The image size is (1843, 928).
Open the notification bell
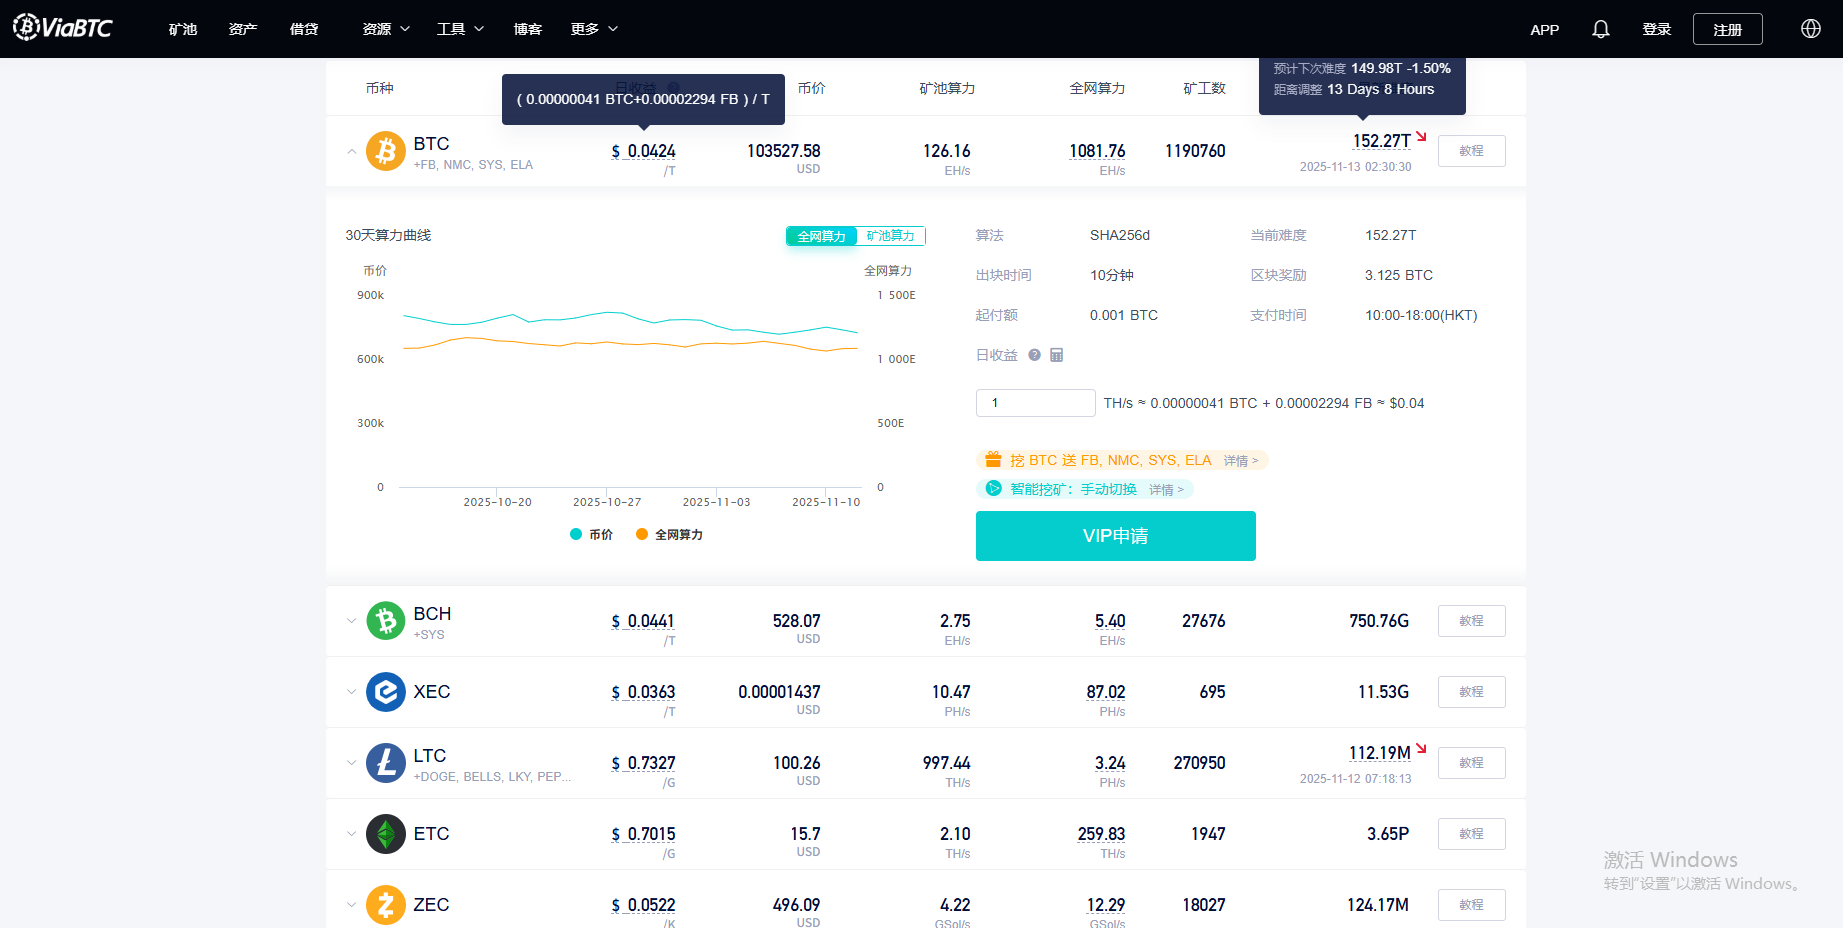click(x=1600, y=29)
